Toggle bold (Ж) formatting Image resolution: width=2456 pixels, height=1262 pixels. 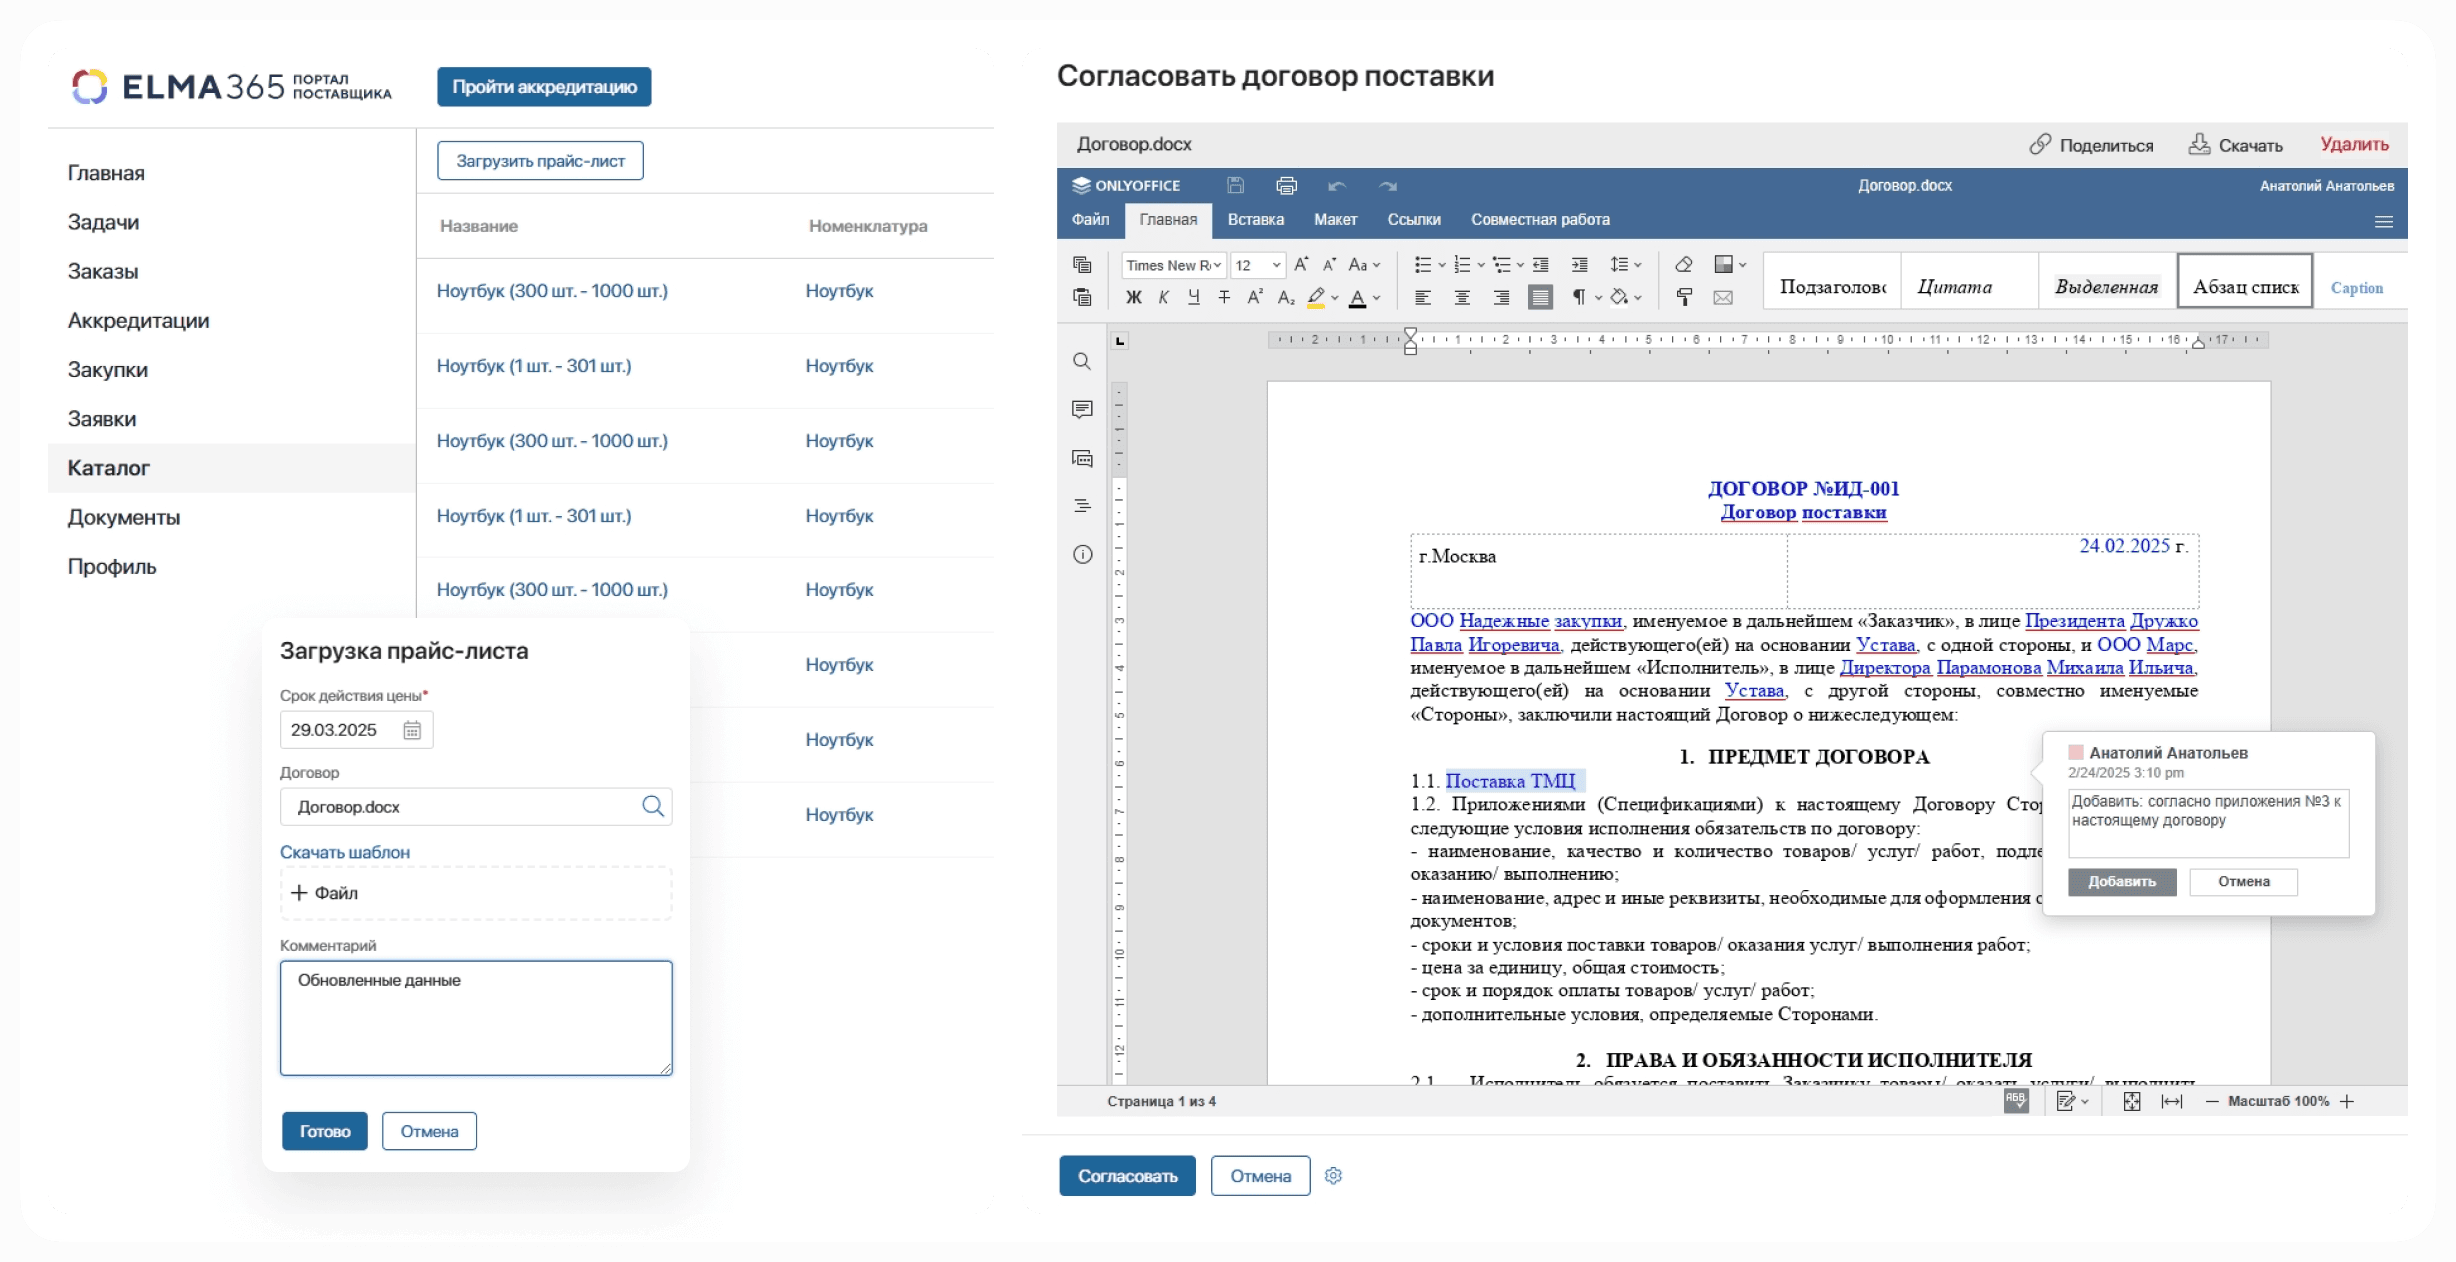click(x=1133, y=297)
